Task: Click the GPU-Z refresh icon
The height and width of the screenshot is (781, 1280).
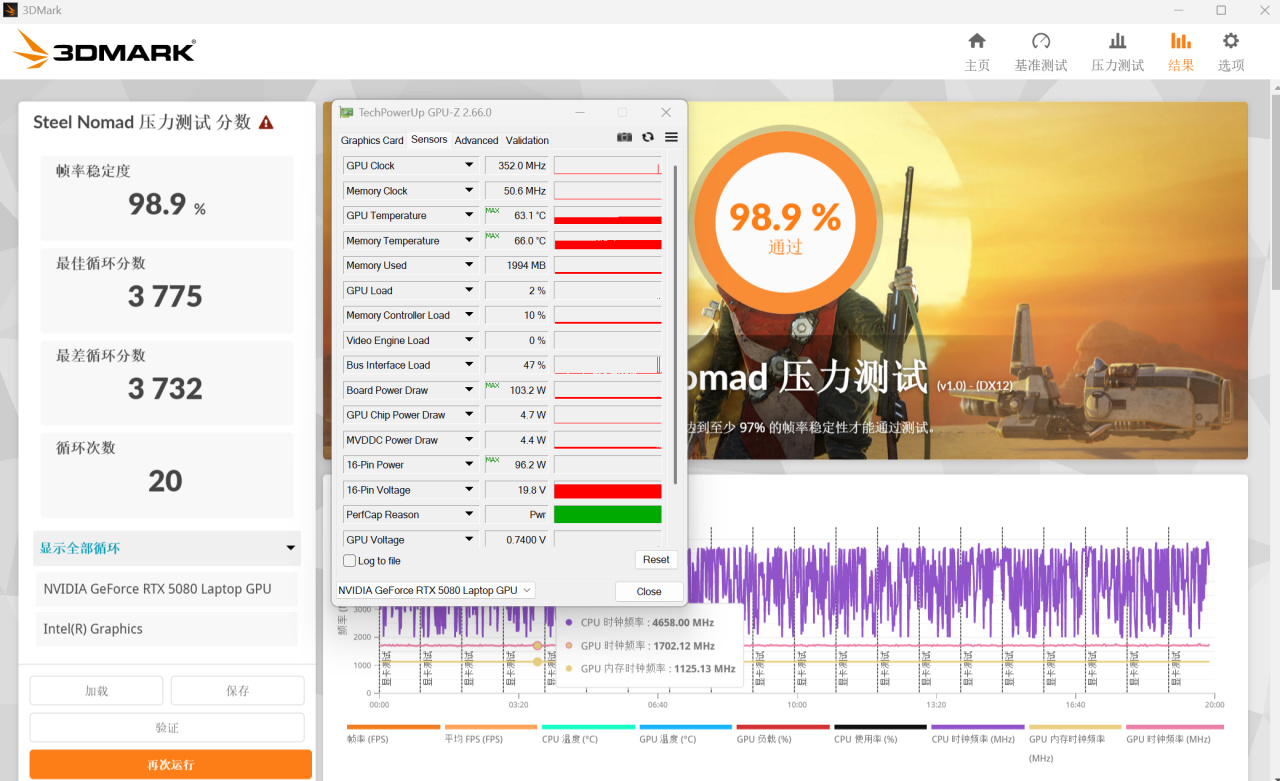Action: click(648, 137)
